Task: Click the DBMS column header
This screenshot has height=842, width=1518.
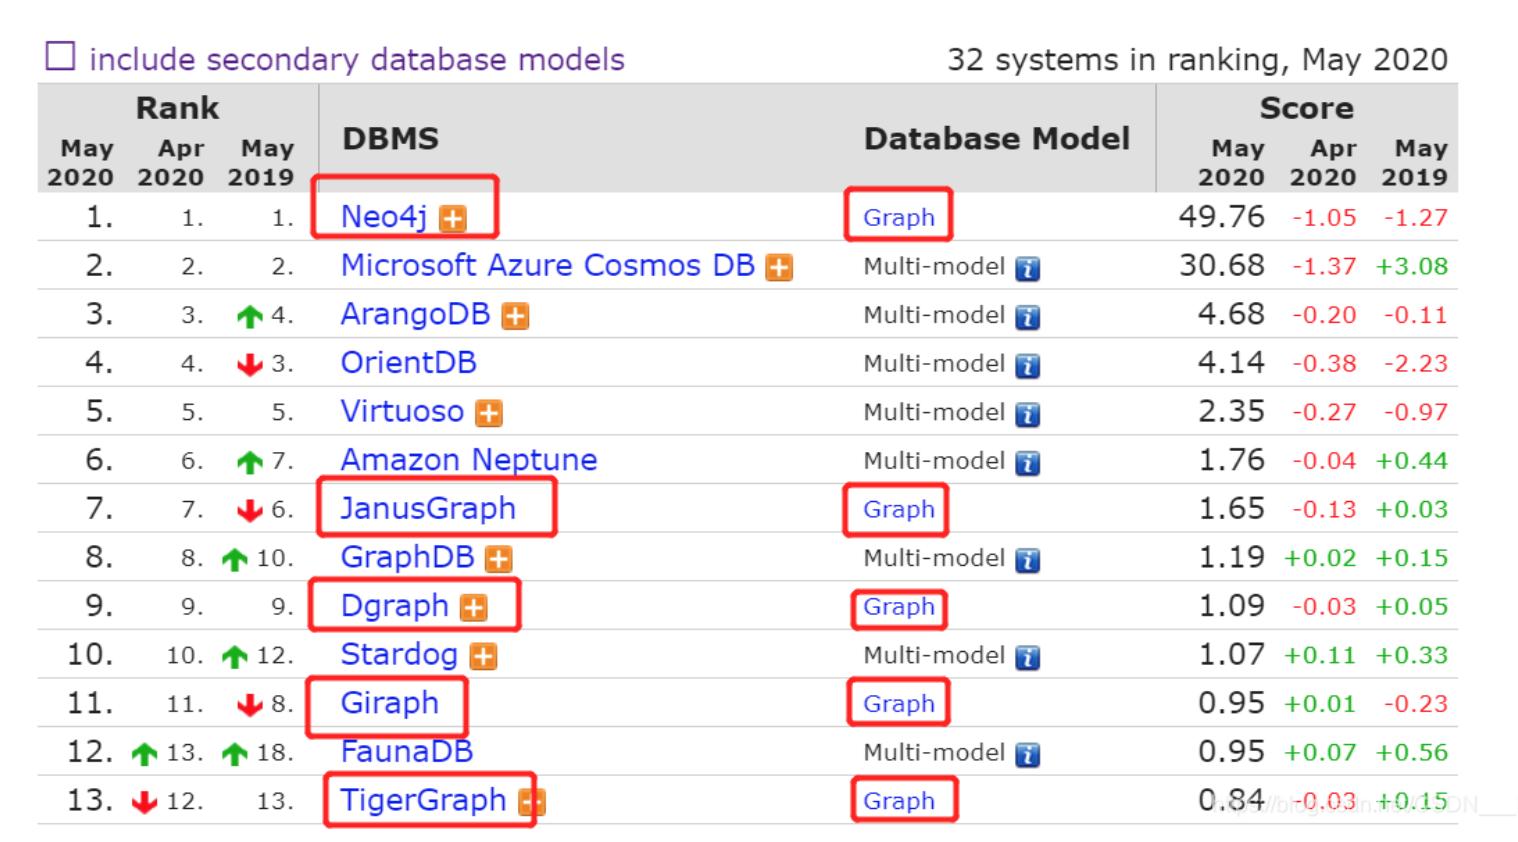Action: pyautogui.click(x=391, y=138)
